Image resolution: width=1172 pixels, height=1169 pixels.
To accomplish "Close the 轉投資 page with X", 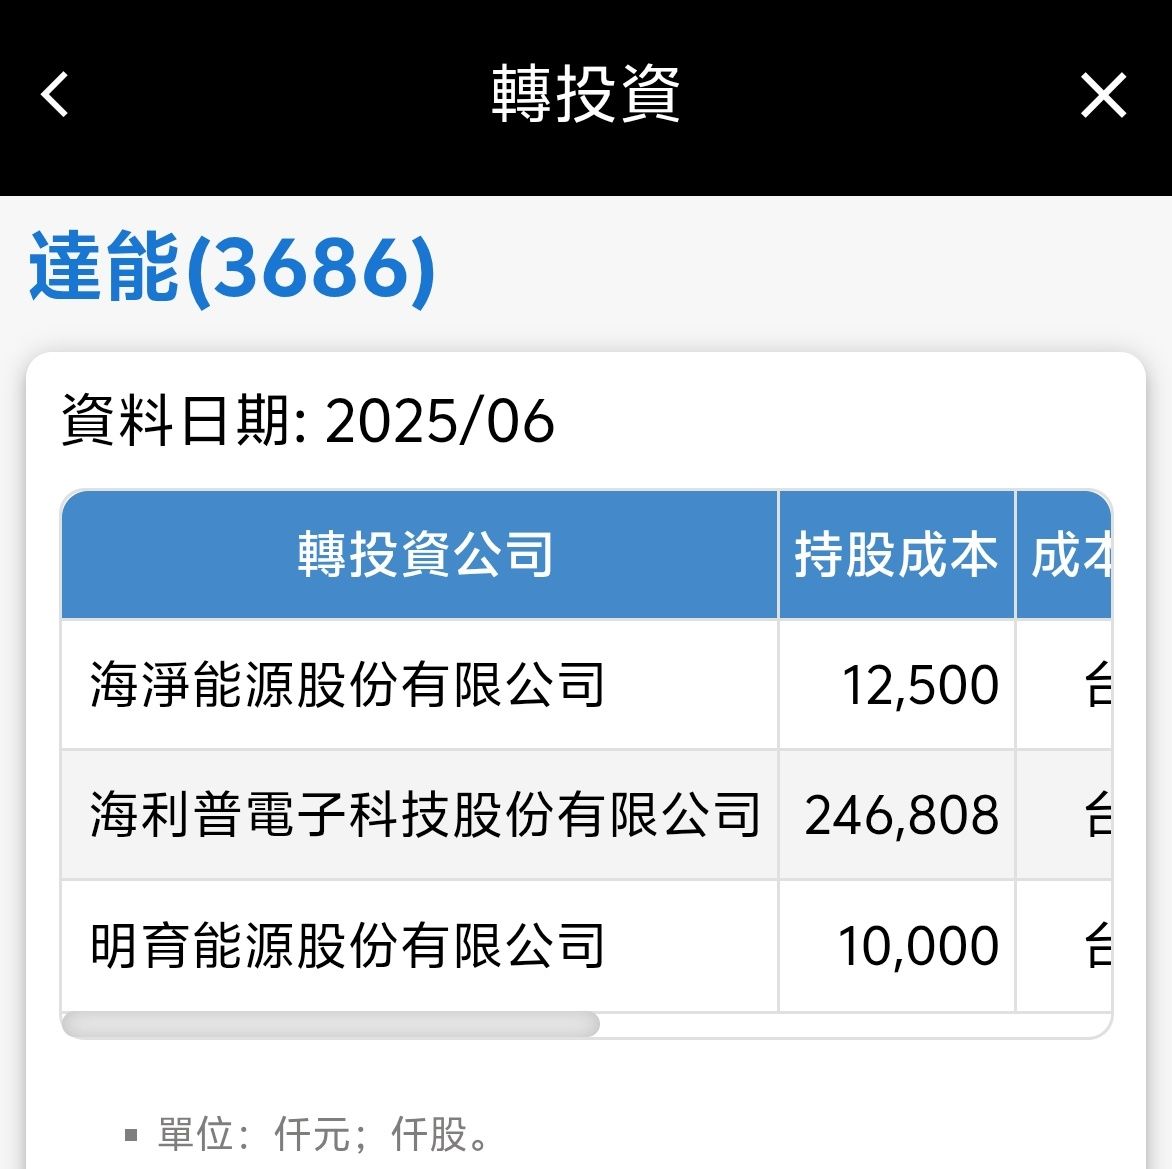I will pyautogui.click(x=1103, y=96).
